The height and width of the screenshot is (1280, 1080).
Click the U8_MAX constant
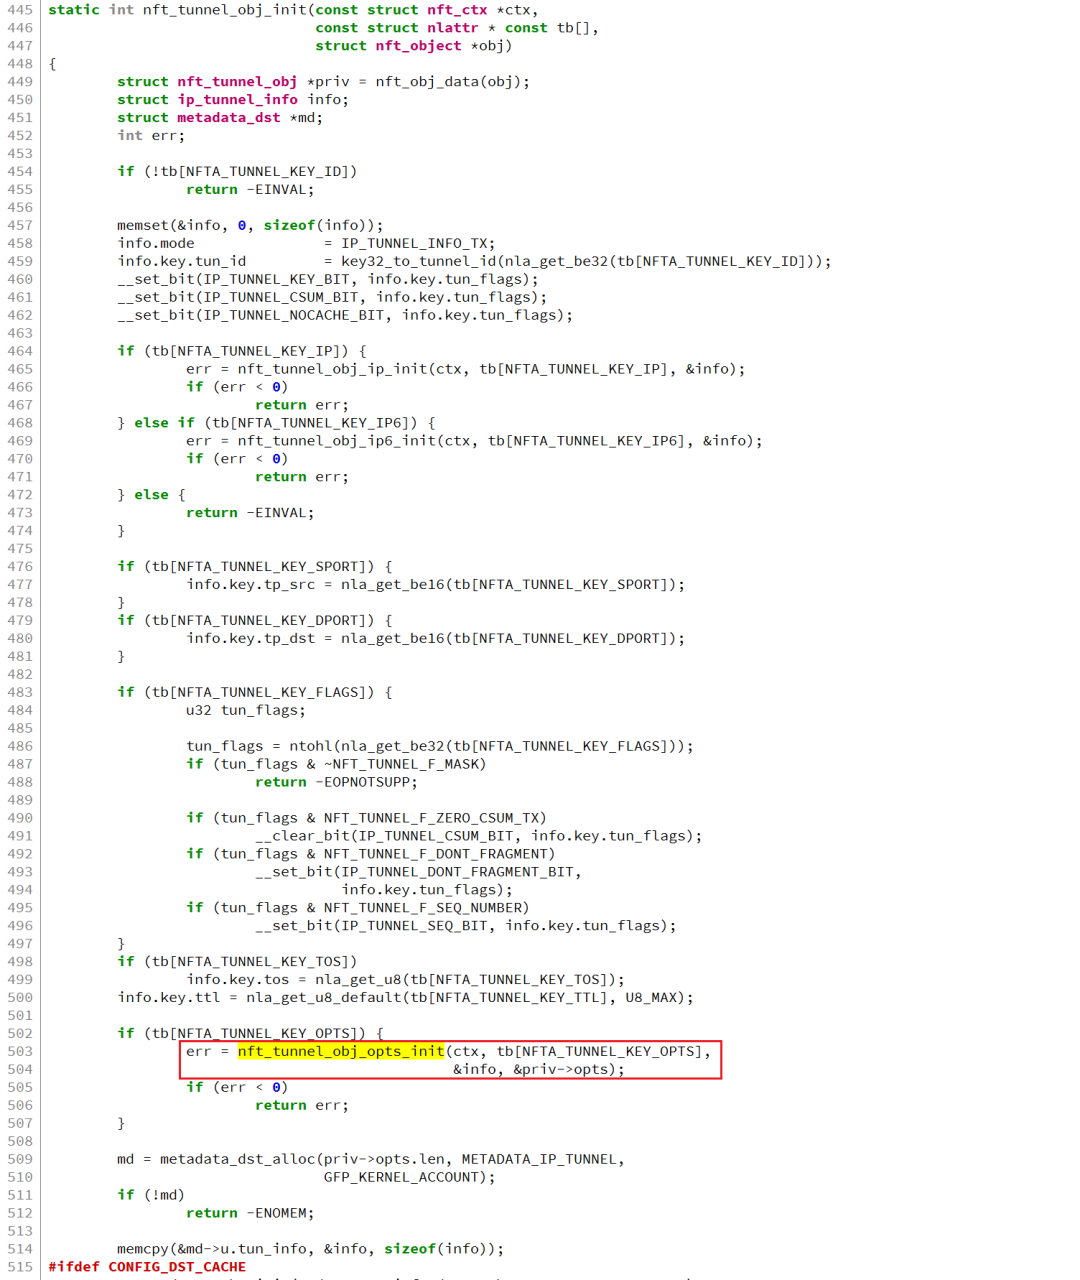[x=652, y=997]
